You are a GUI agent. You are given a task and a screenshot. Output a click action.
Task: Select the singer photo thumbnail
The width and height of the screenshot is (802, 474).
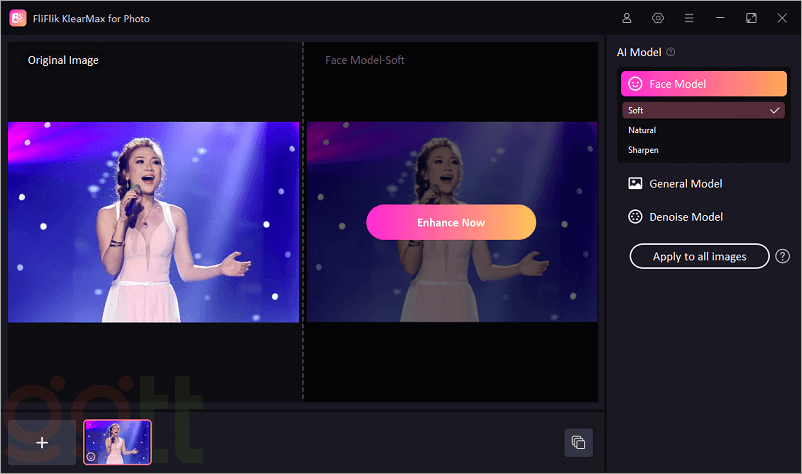[118, 442]
